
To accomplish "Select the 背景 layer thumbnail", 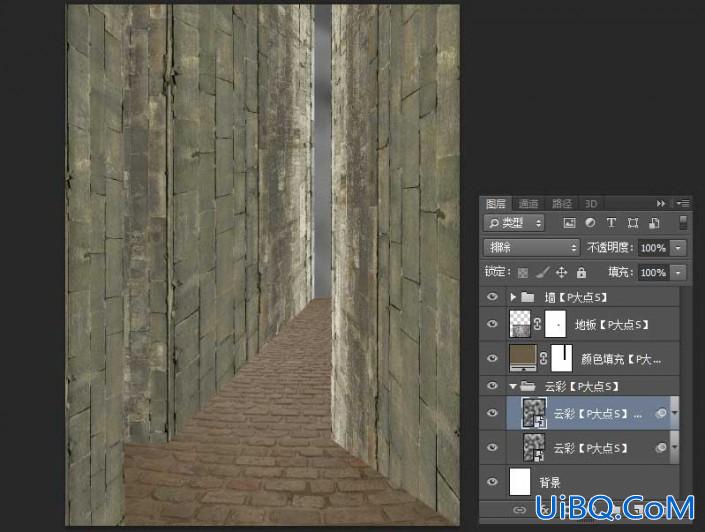I will [520, 482].
